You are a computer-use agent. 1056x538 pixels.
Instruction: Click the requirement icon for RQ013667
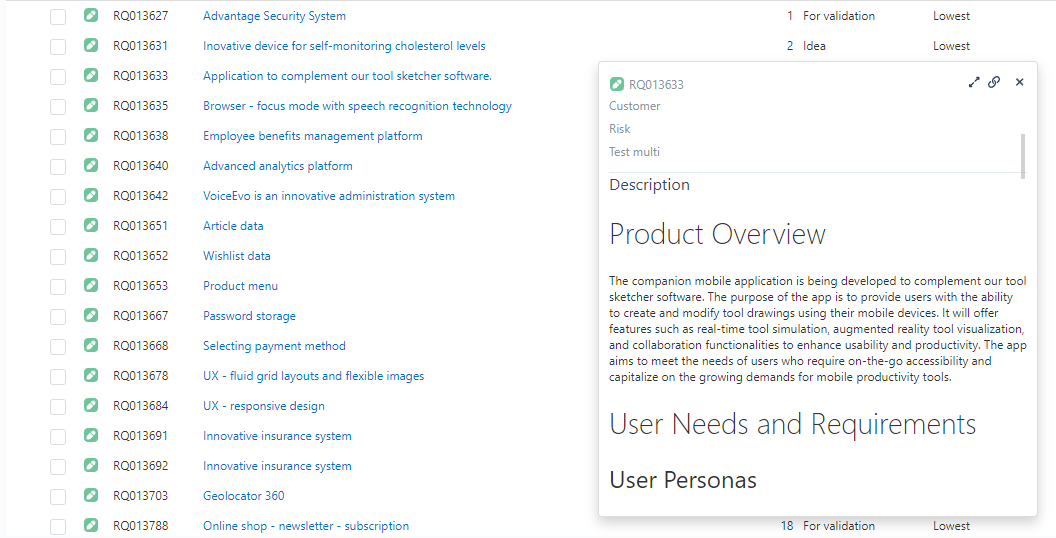tap(91, 316)
